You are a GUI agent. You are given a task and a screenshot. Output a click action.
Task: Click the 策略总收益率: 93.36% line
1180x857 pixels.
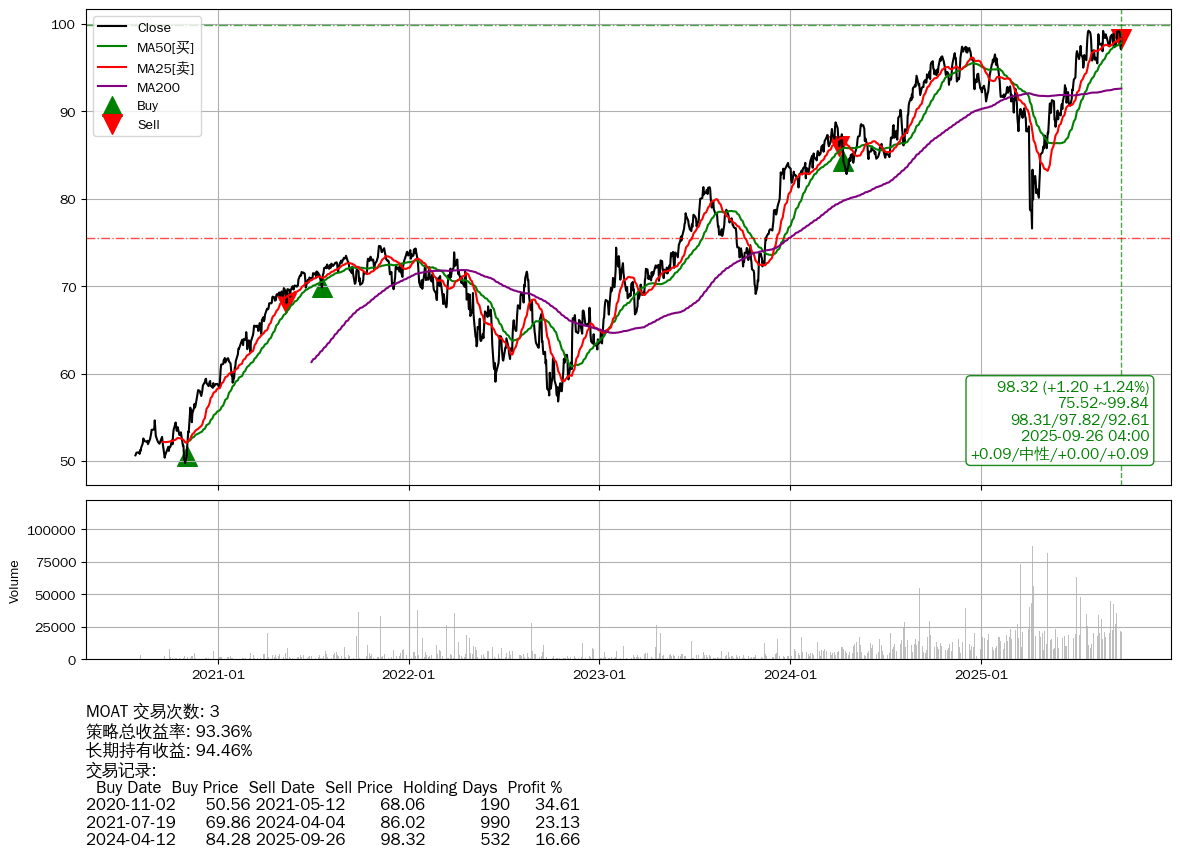(169, 731)
